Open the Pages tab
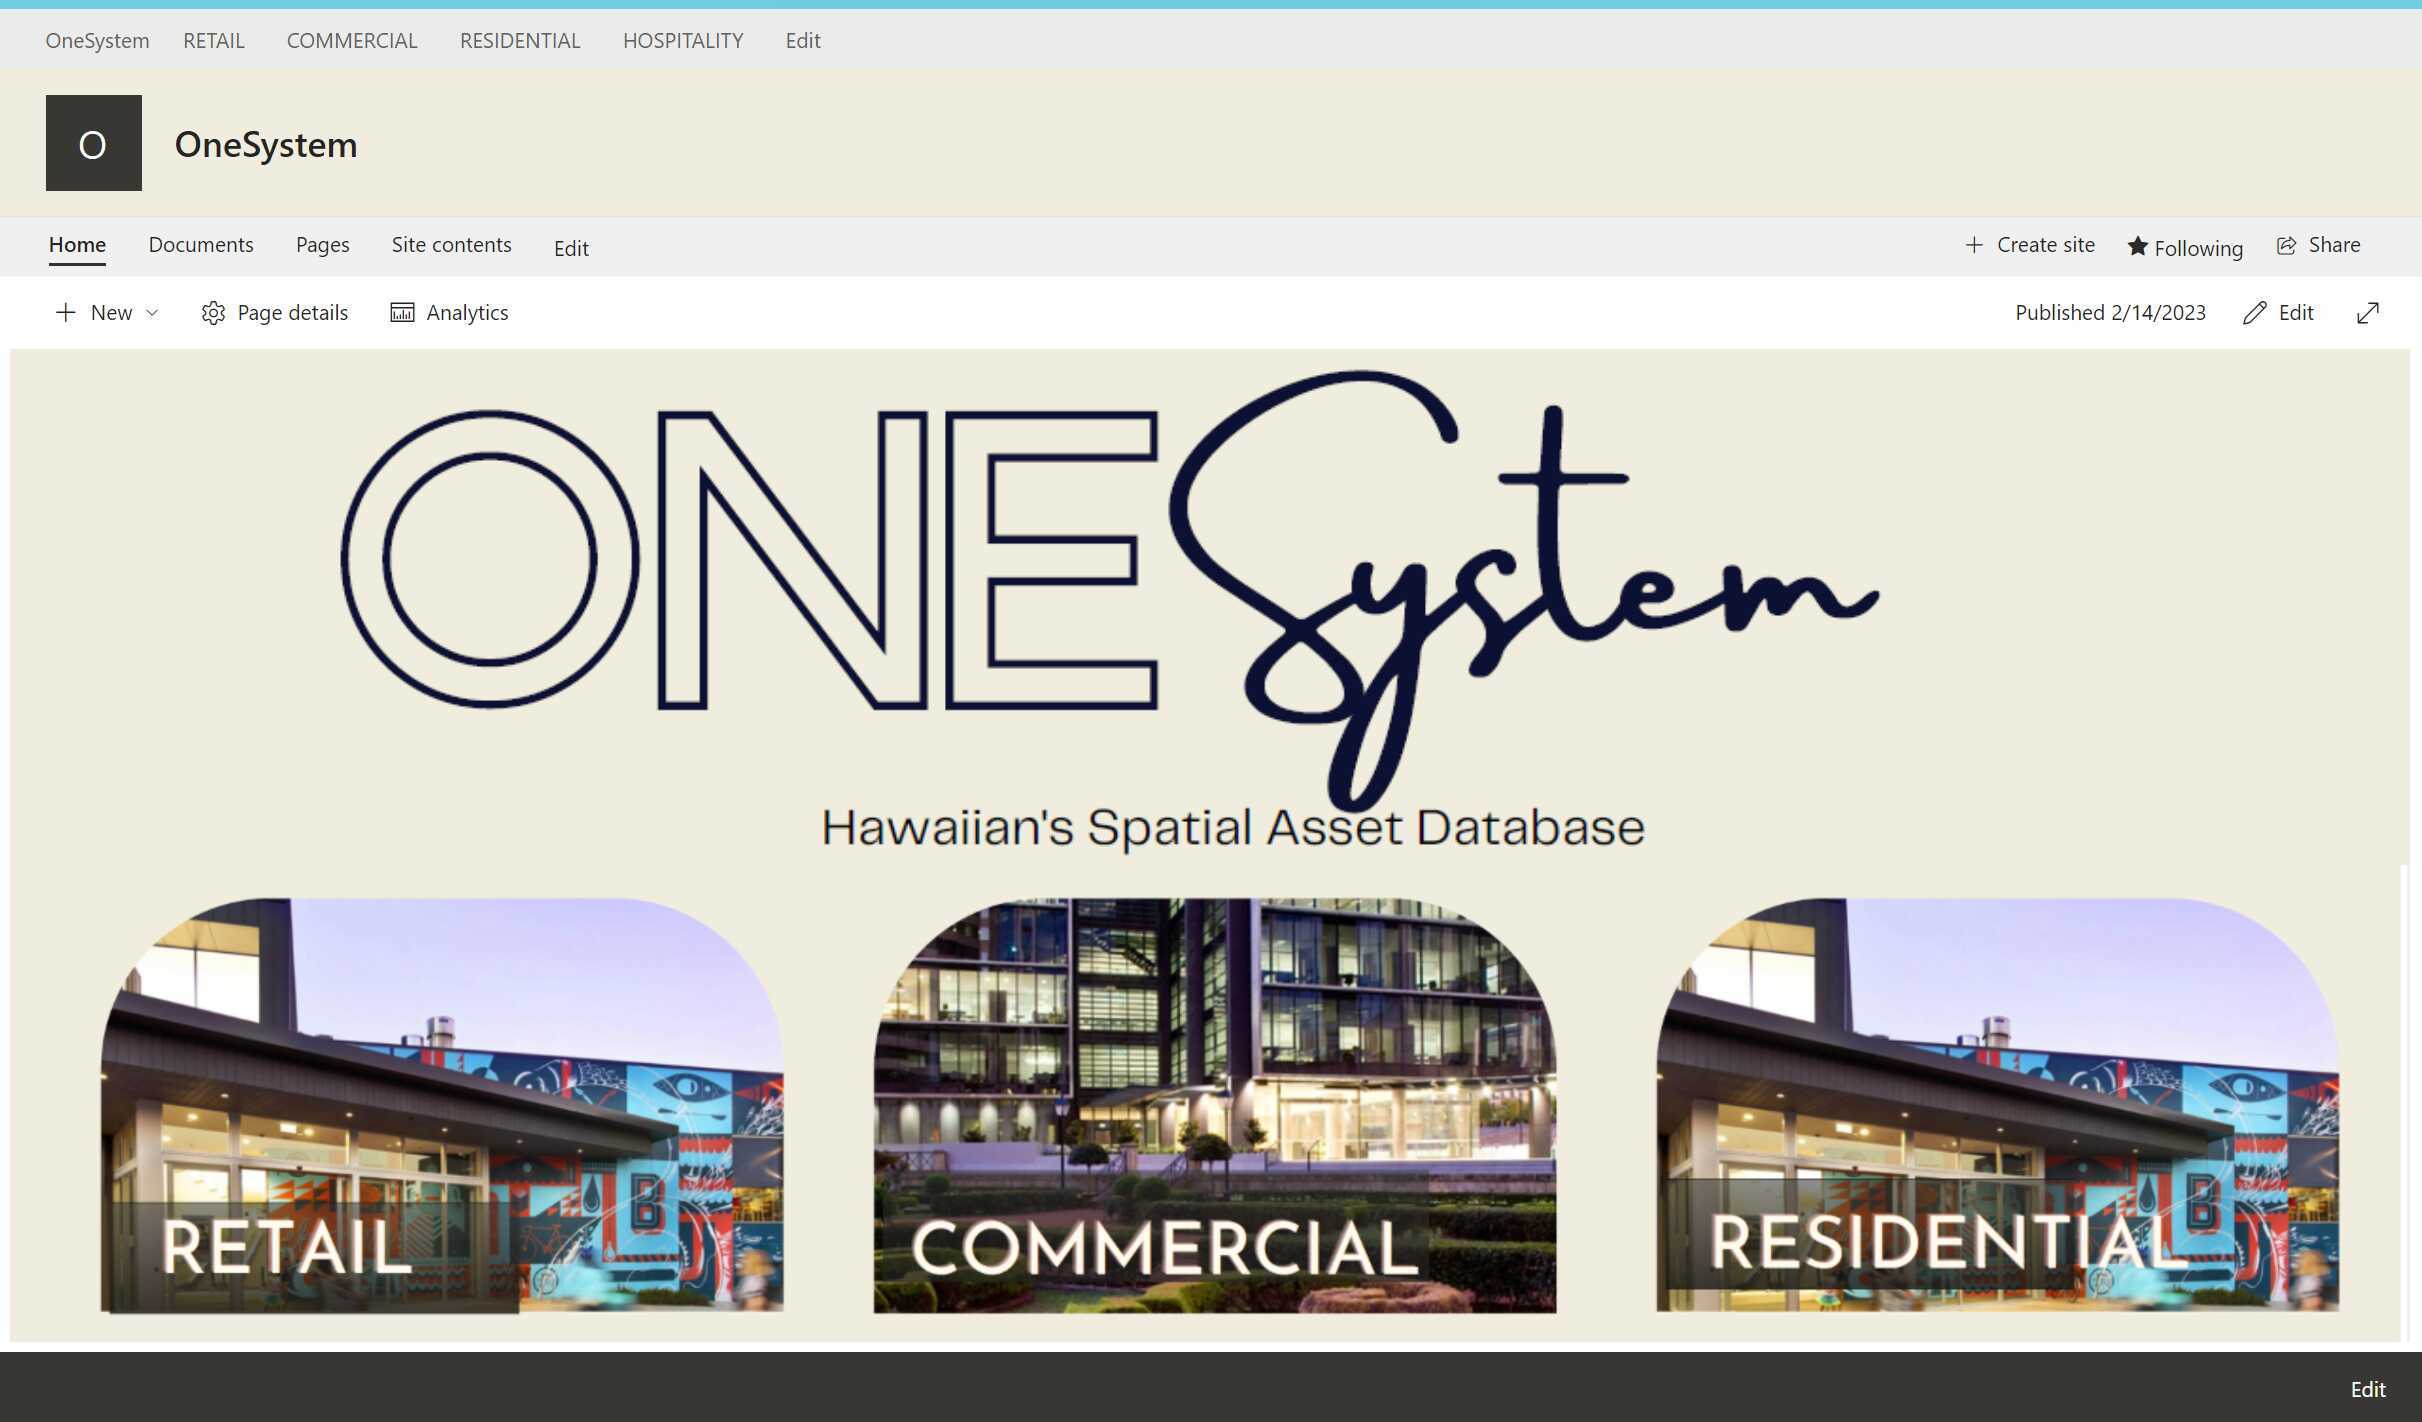This screenshot has width=2422, height=1422. 321,245
